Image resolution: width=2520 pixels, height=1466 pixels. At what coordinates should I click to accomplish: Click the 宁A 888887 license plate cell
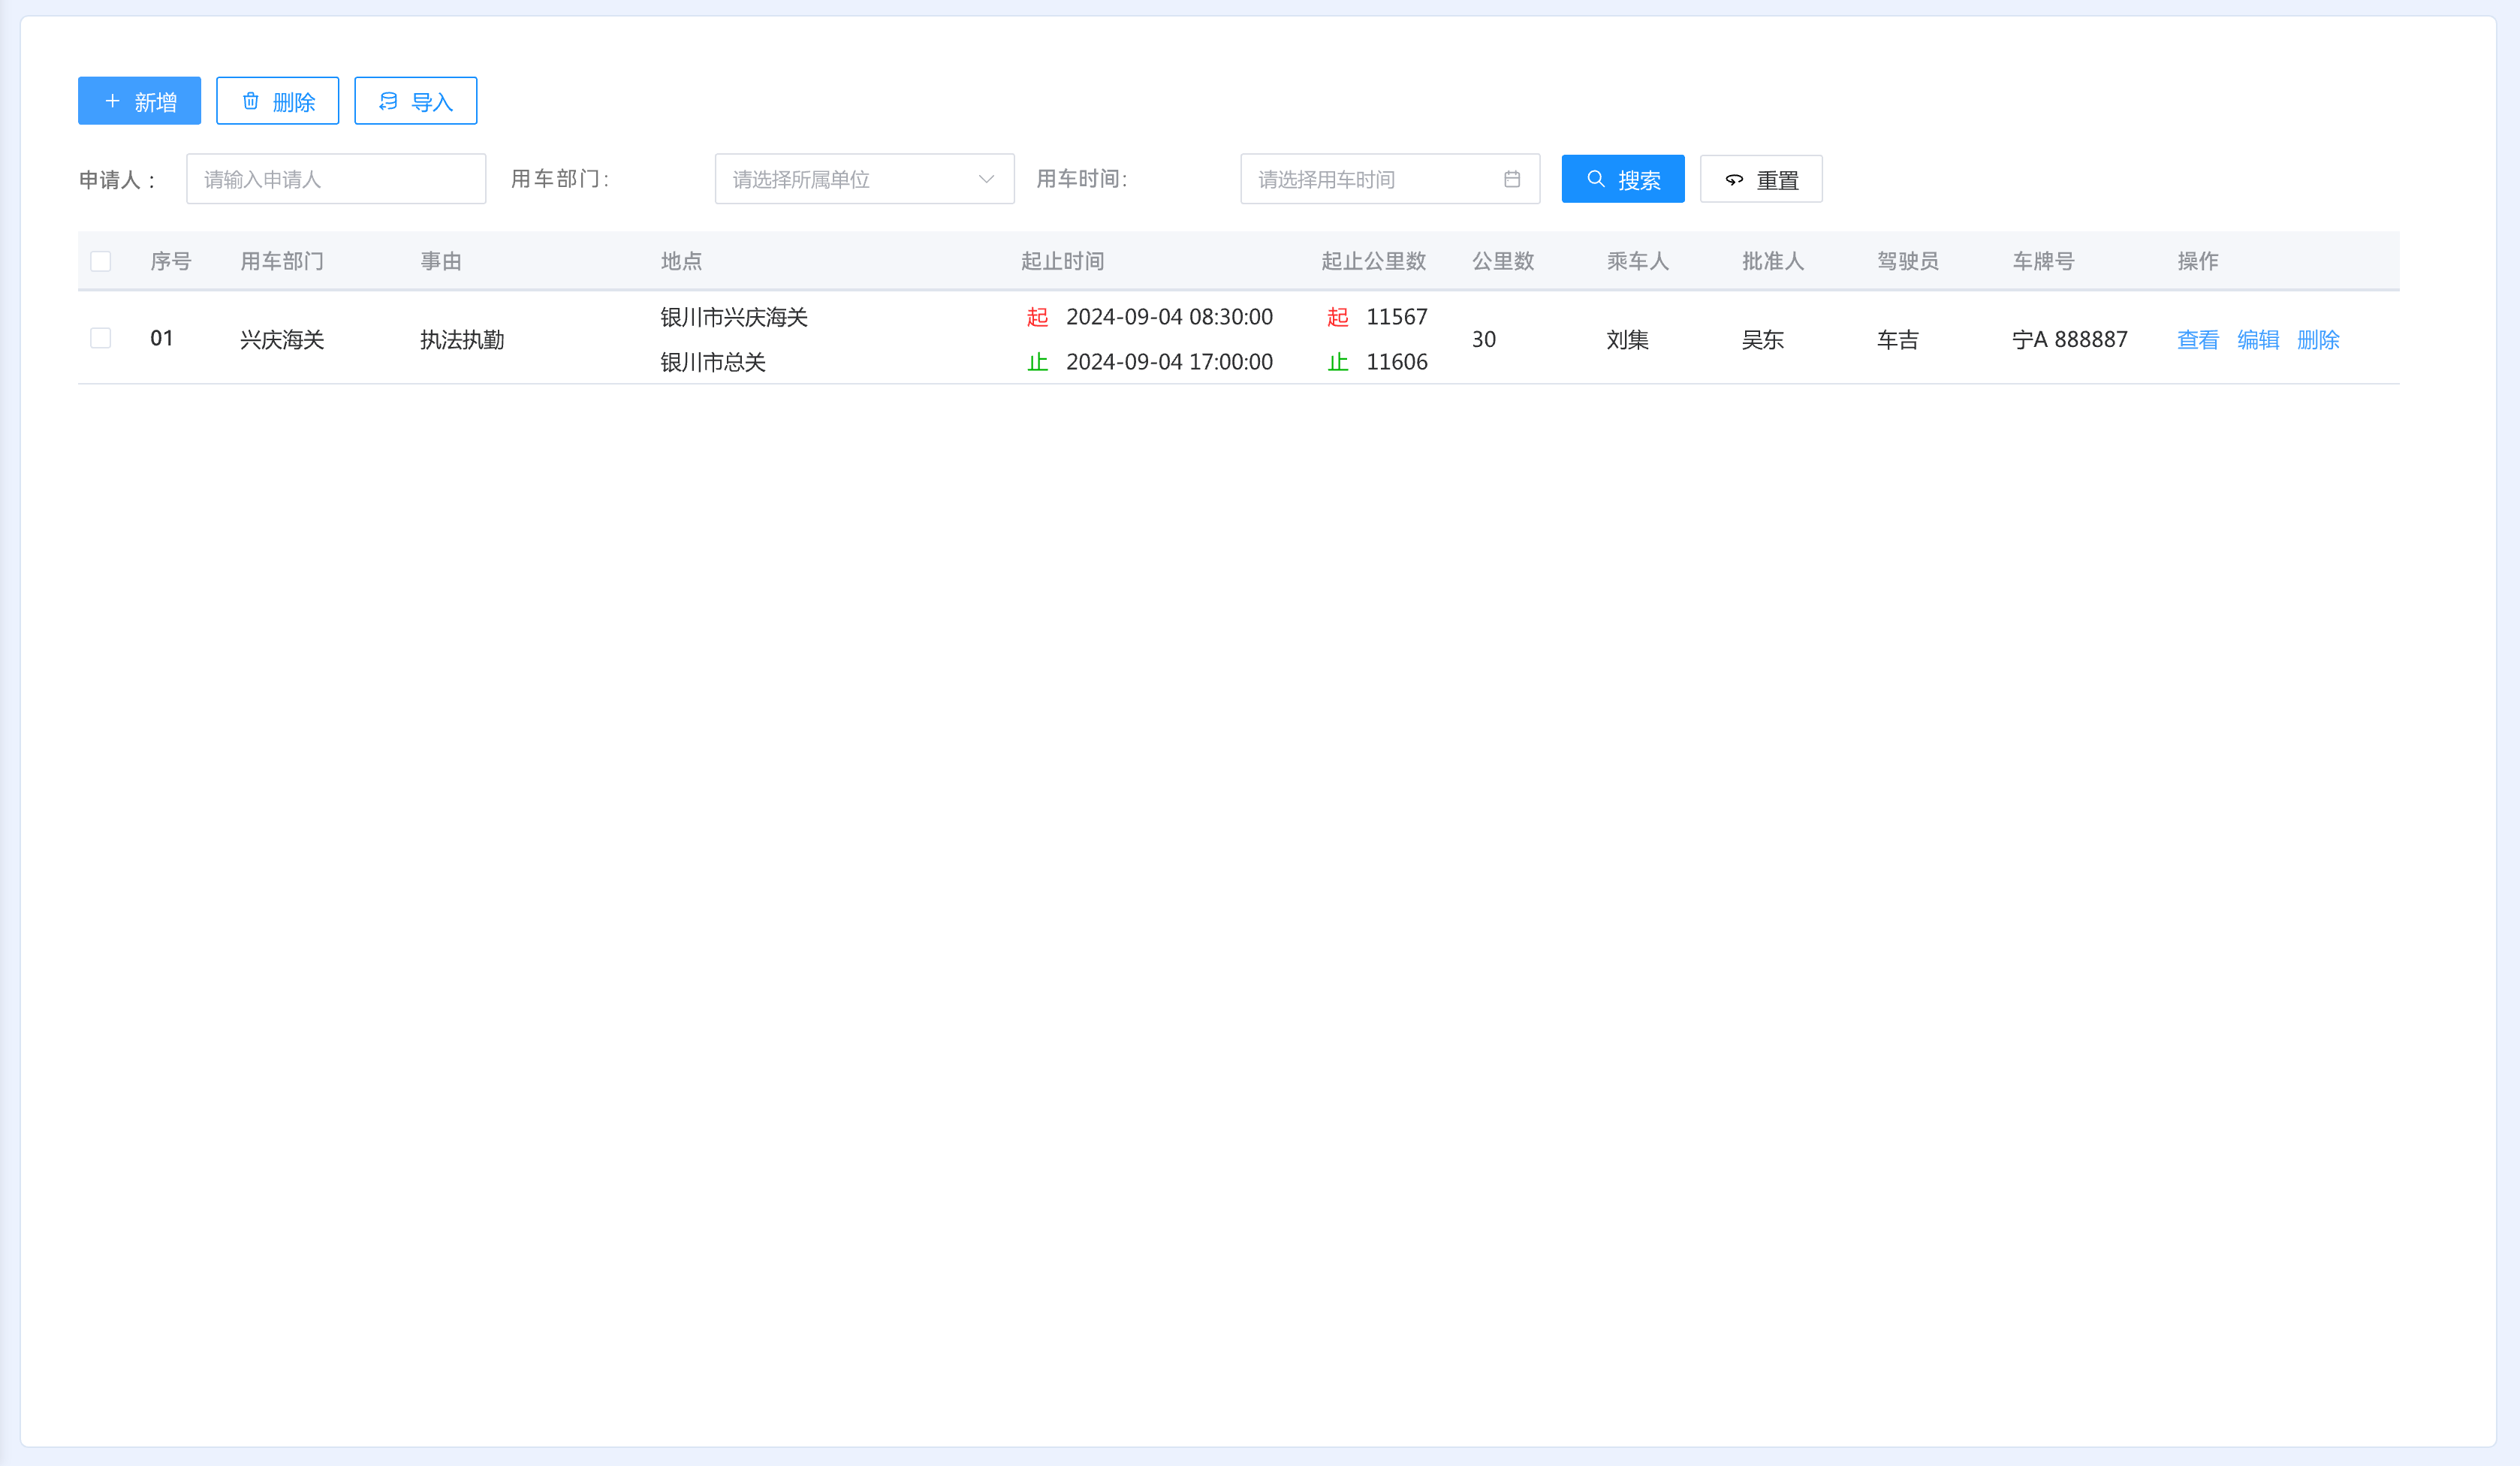[2069, 340]
